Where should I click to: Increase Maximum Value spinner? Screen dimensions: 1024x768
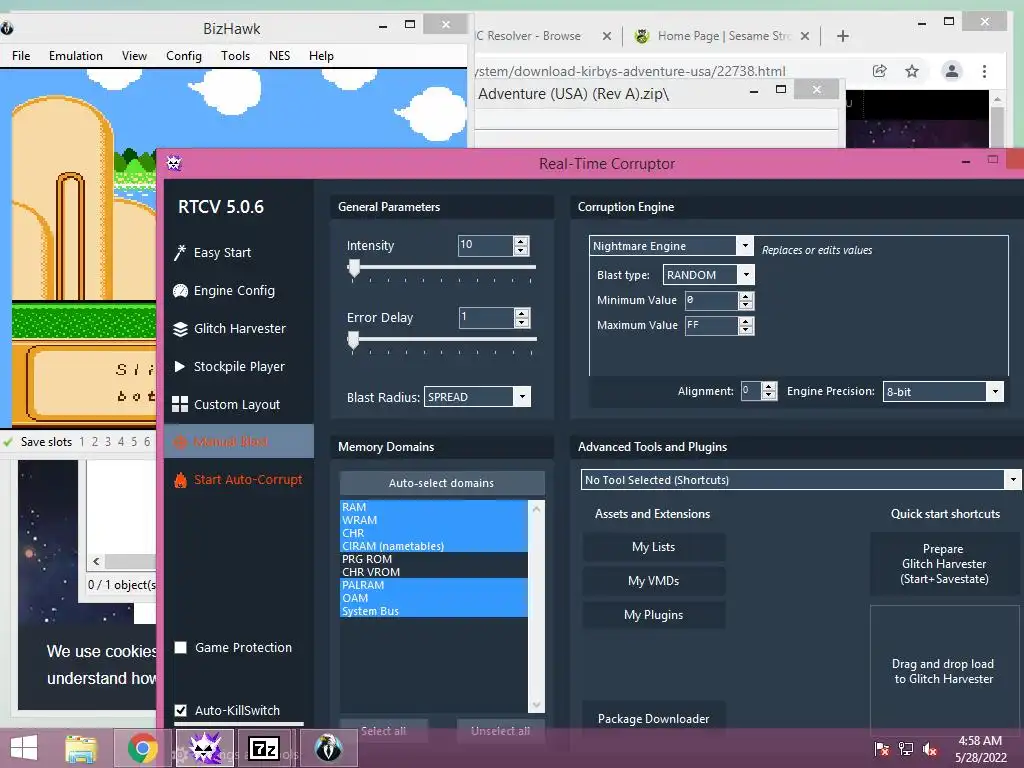pos(746,321)
